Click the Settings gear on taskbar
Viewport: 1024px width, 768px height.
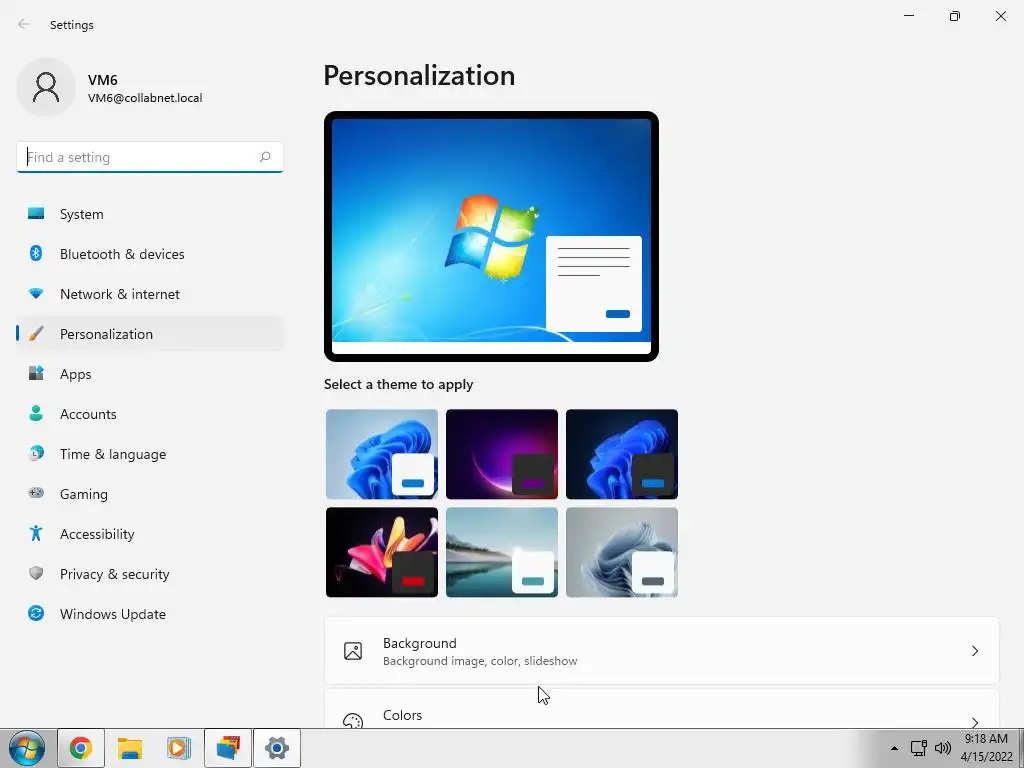point(277,748)
